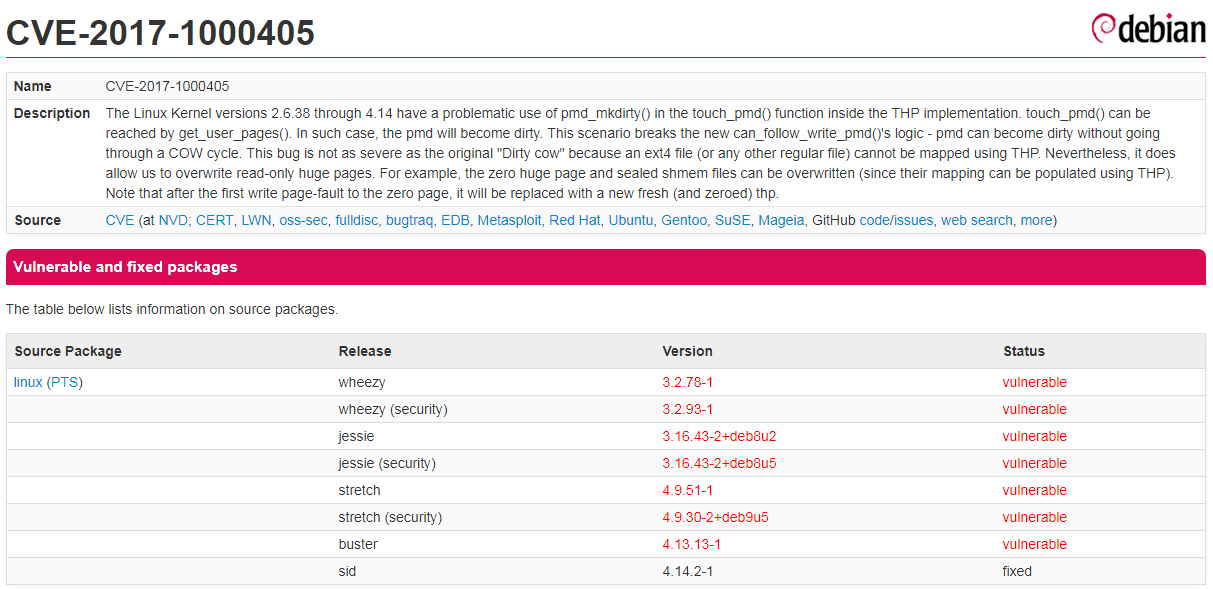
Task: Follow the SuSE link
Action: (x=733, y=220)
